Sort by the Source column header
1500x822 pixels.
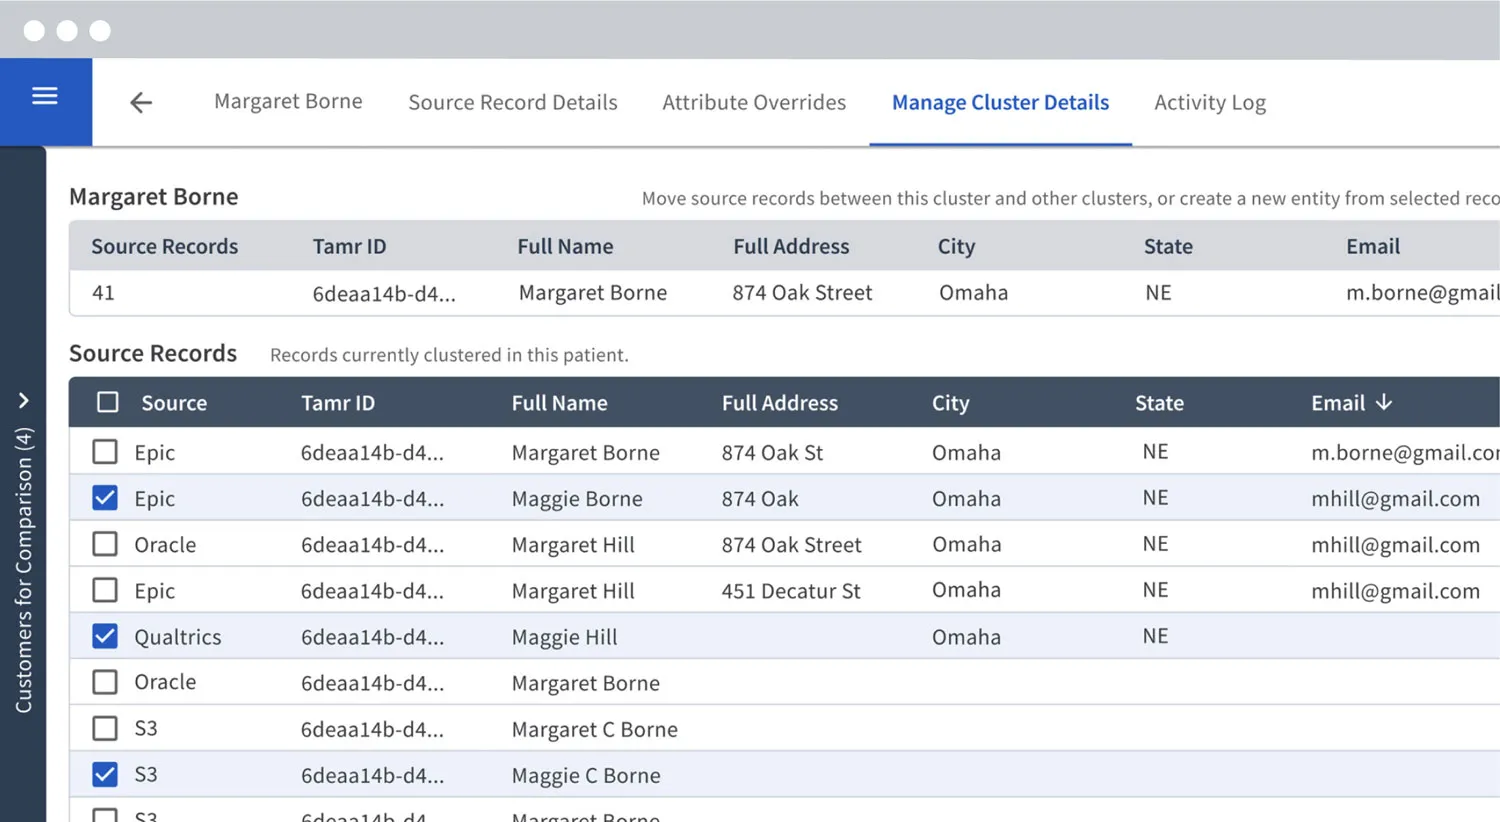(174, 403)
